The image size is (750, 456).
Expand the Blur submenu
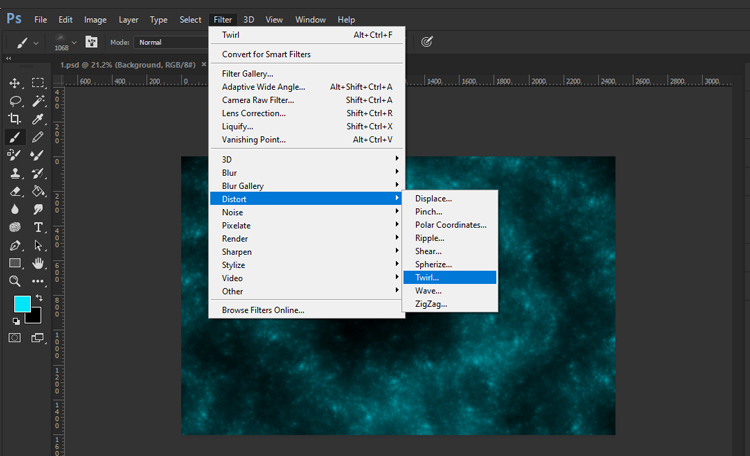pos(306,173)
